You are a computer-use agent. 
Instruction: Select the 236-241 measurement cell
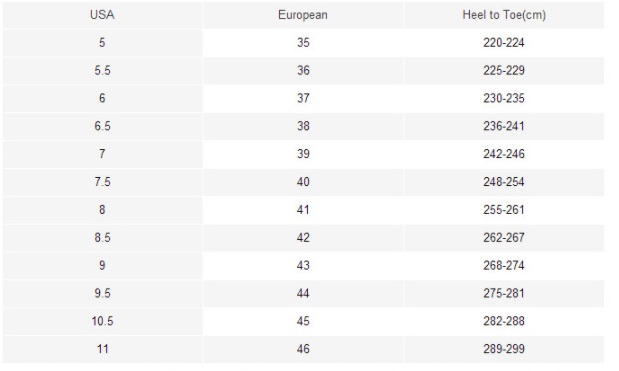tap(504, 126)
